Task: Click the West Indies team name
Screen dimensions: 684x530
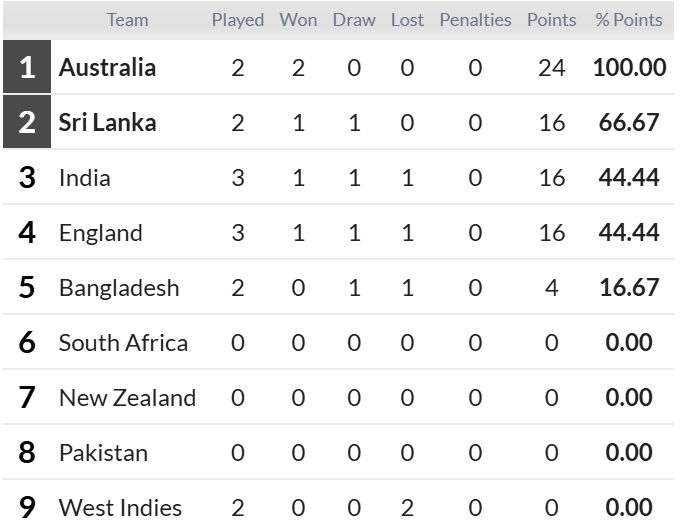Action: coord(120,507)
